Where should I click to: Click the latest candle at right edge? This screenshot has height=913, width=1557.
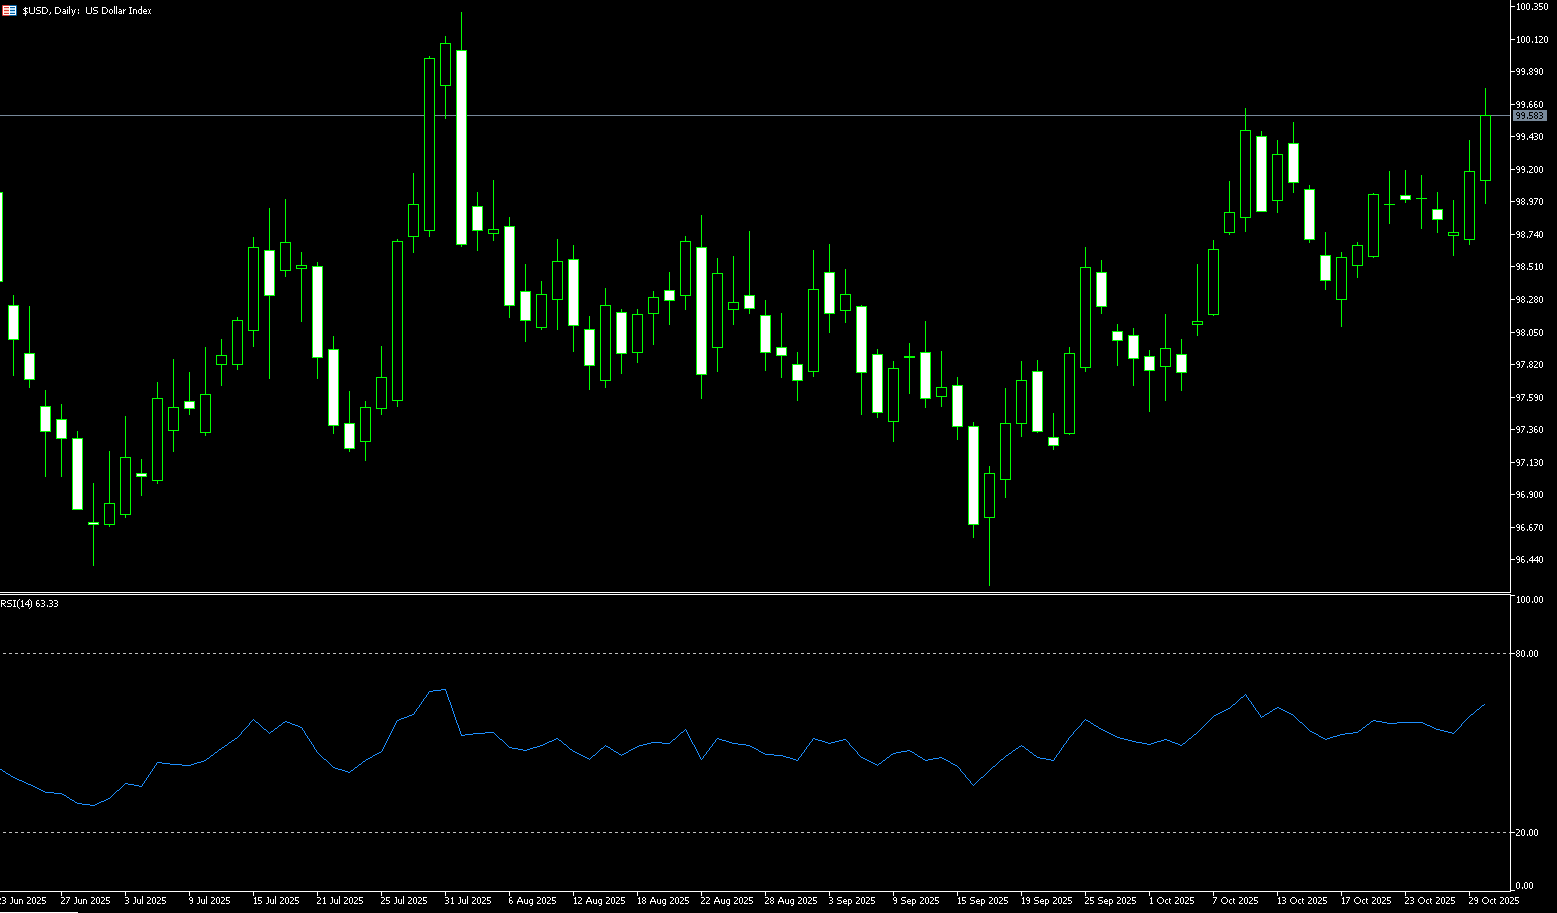pyautogui.click(x=1485, y=148)
